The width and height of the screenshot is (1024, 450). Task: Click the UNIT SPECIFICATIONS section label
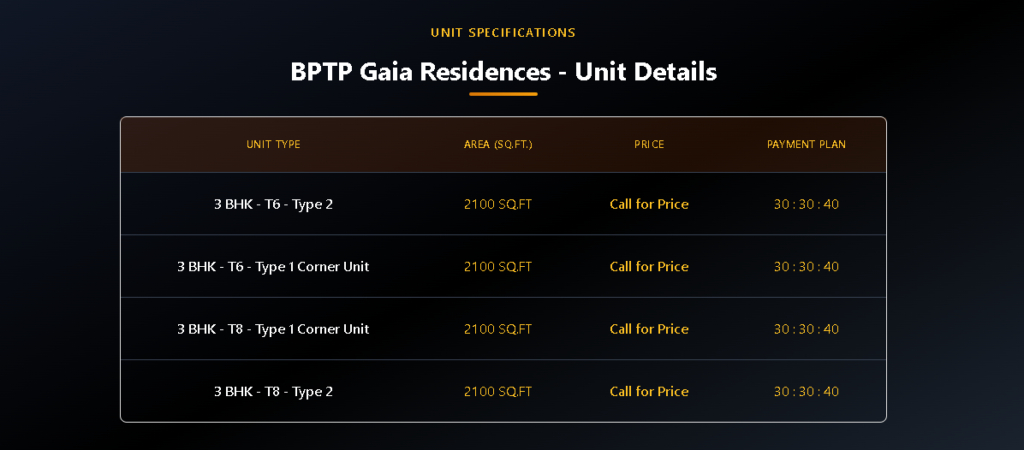point(503,33)
